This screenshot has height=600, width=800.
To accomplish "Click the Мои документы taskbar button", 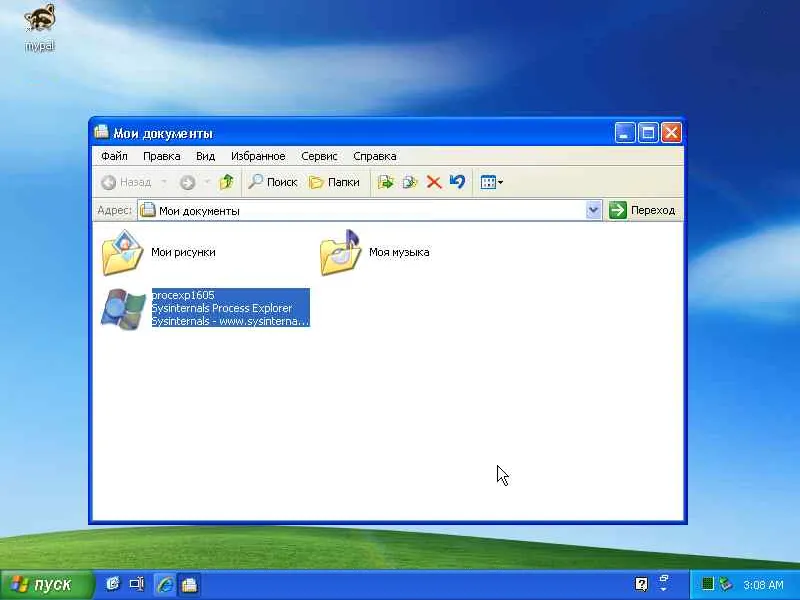I will [x=189, y=585].
